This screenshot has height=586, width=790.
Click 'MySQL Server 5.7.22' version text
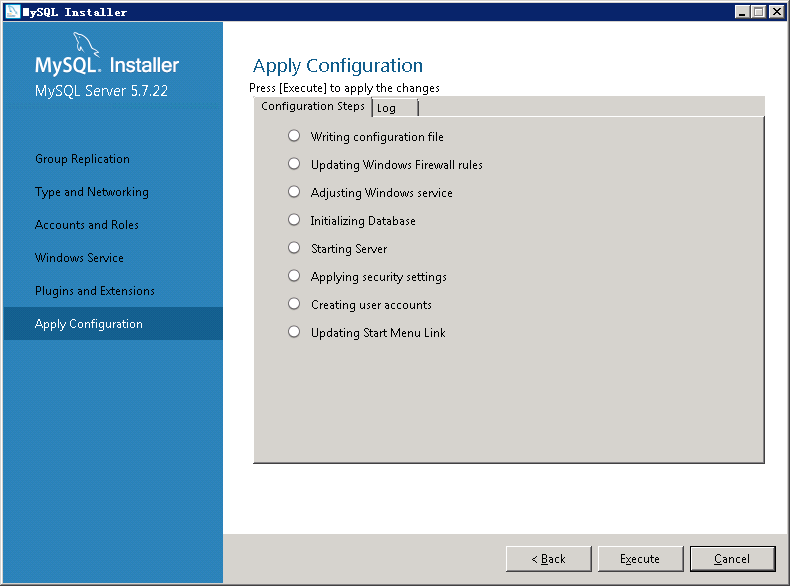coord(101,91)
